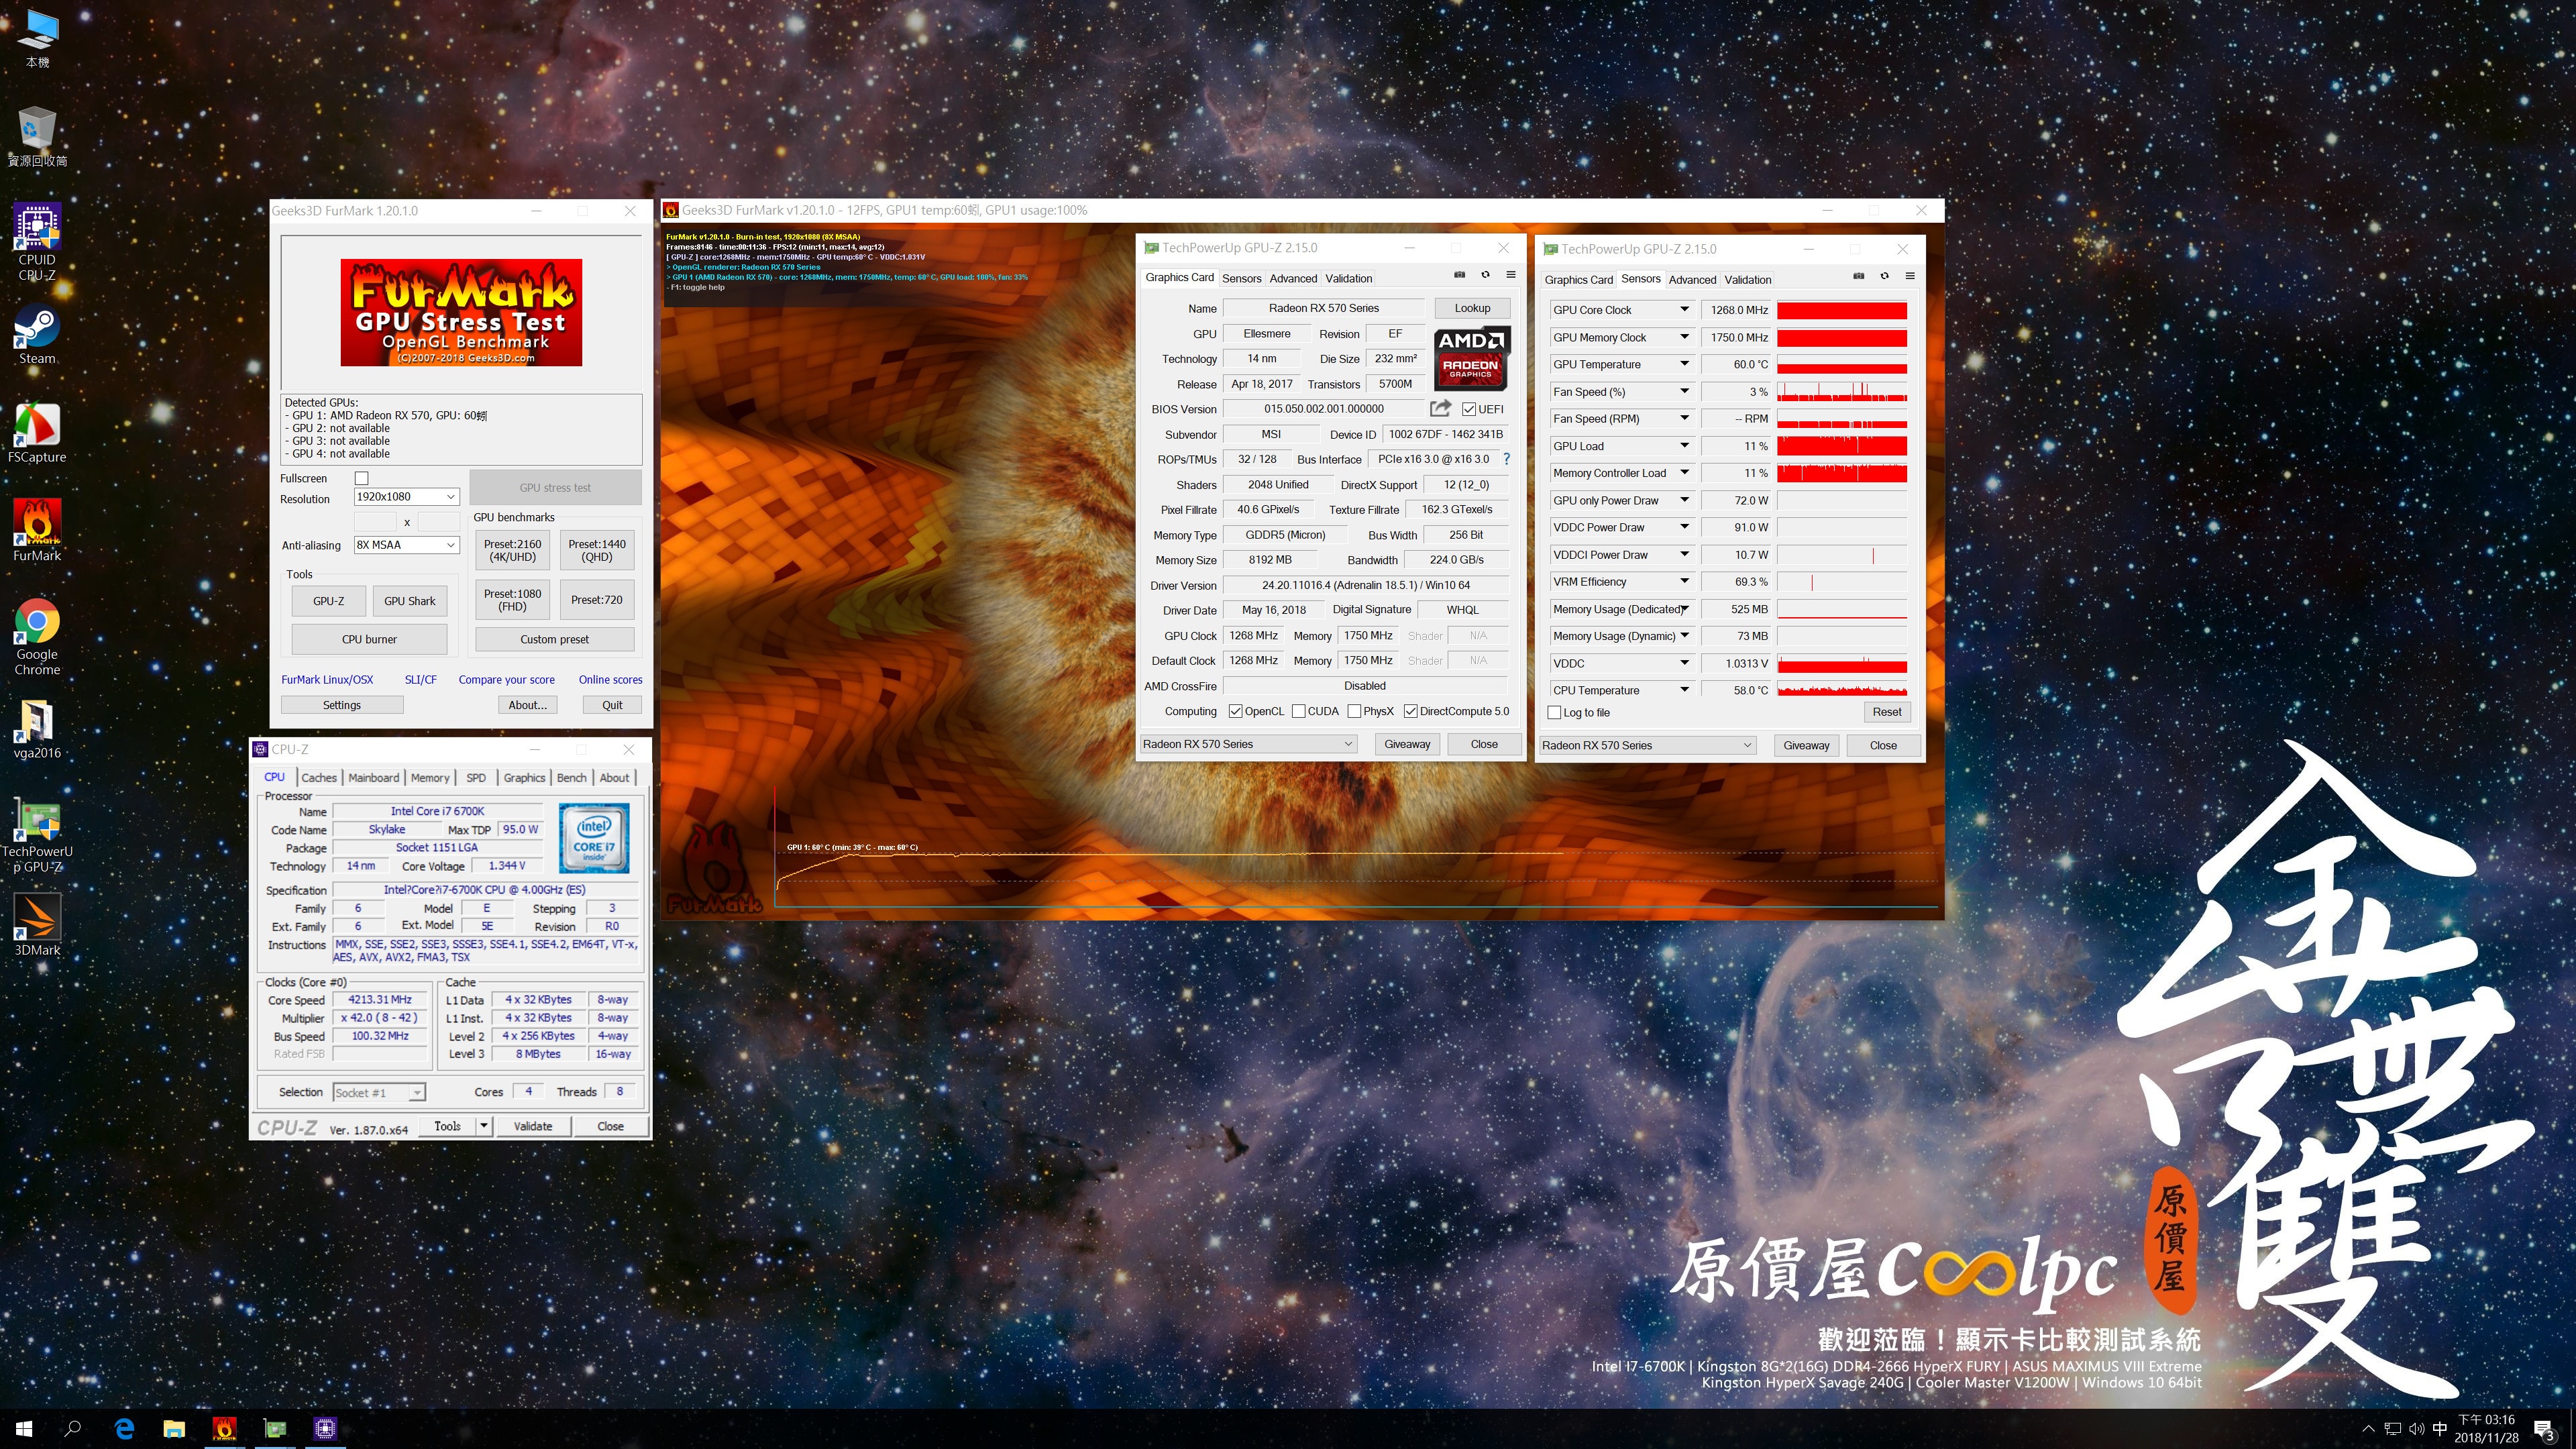Click Reset button in GPU-Z Sensors
2576x1449 pixels.
tap(1887, 712)
